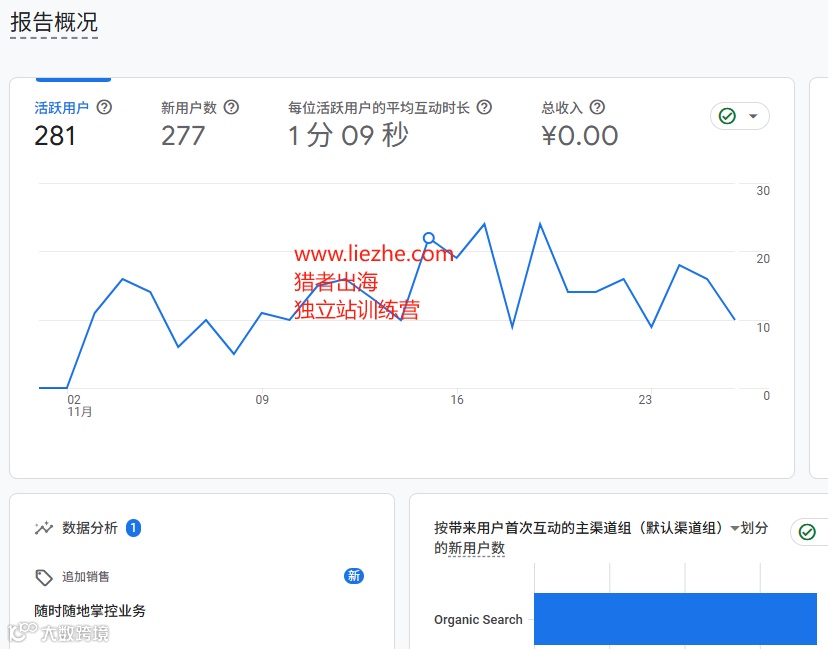Click the 1 分 09 秒 value

[x=348, y=135]
